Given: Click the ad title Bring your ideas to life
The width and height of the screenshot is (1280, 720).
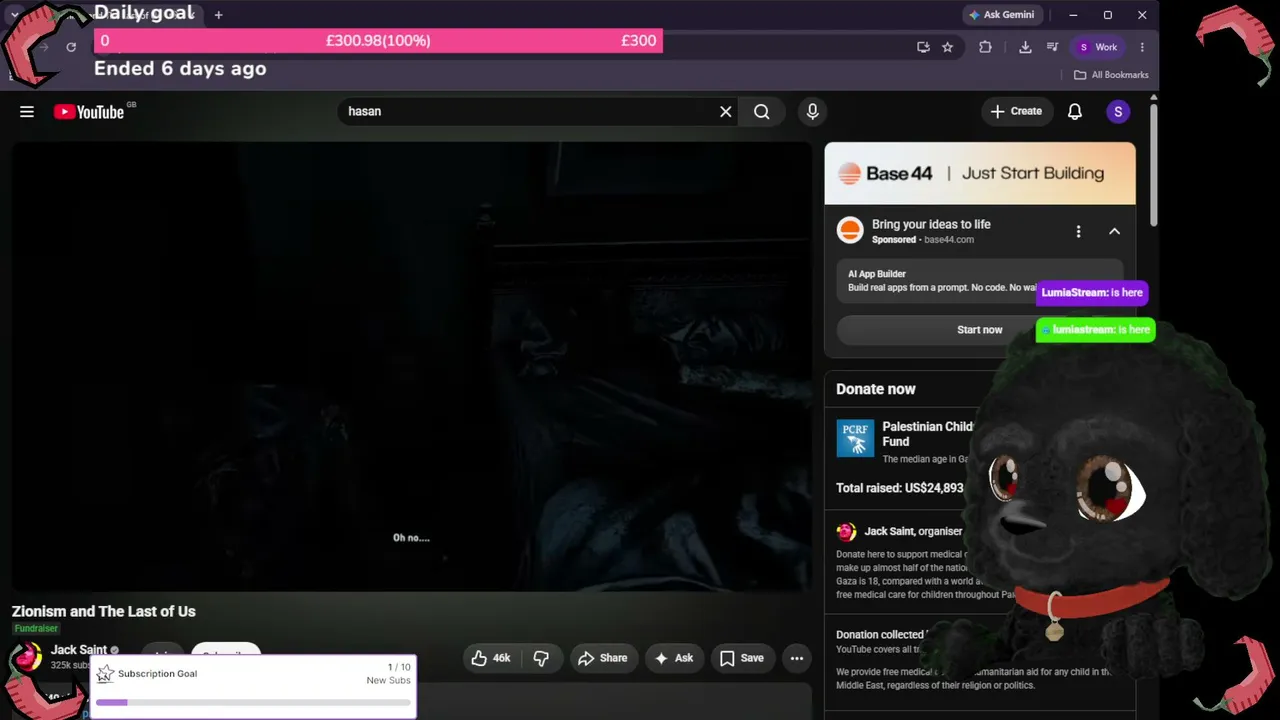Looking at the screenshot, I should [931, 224].
